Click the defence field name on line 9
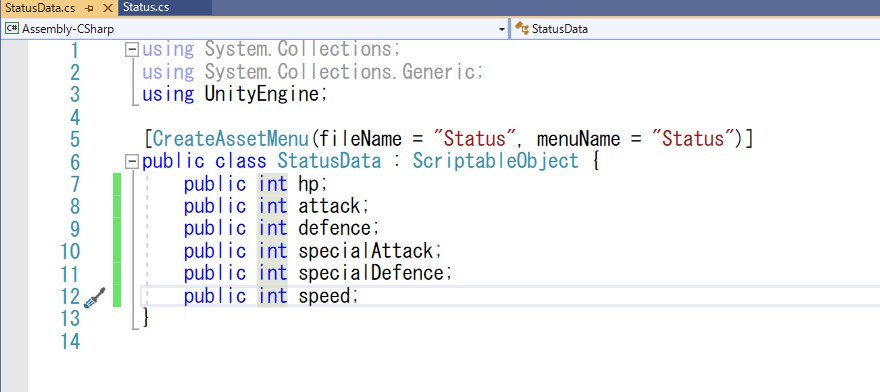The height and width of the screenshot is (392, 880). 334,229
